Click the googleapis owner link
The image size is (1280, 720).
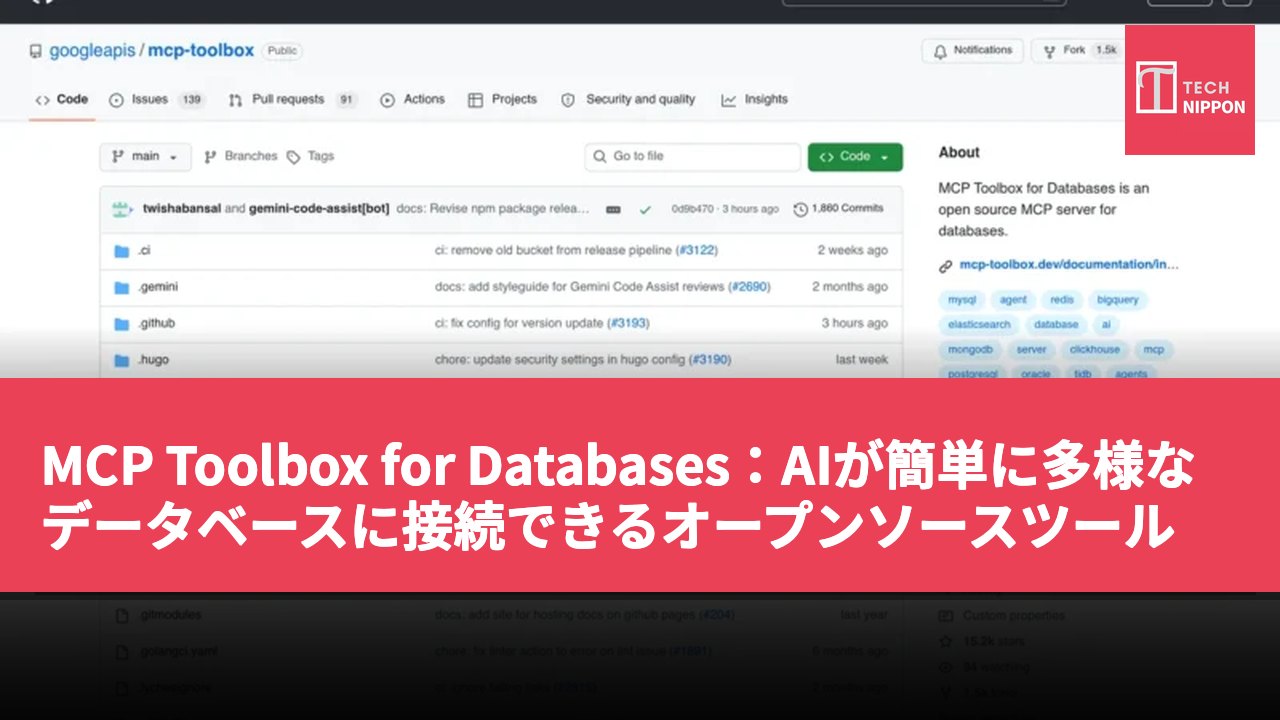[x=92, y=51]
